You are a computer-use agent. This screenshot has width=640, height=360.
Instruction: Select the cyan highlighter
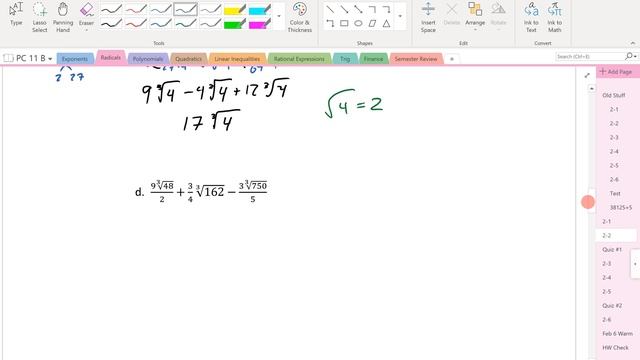tap(260, 9)
